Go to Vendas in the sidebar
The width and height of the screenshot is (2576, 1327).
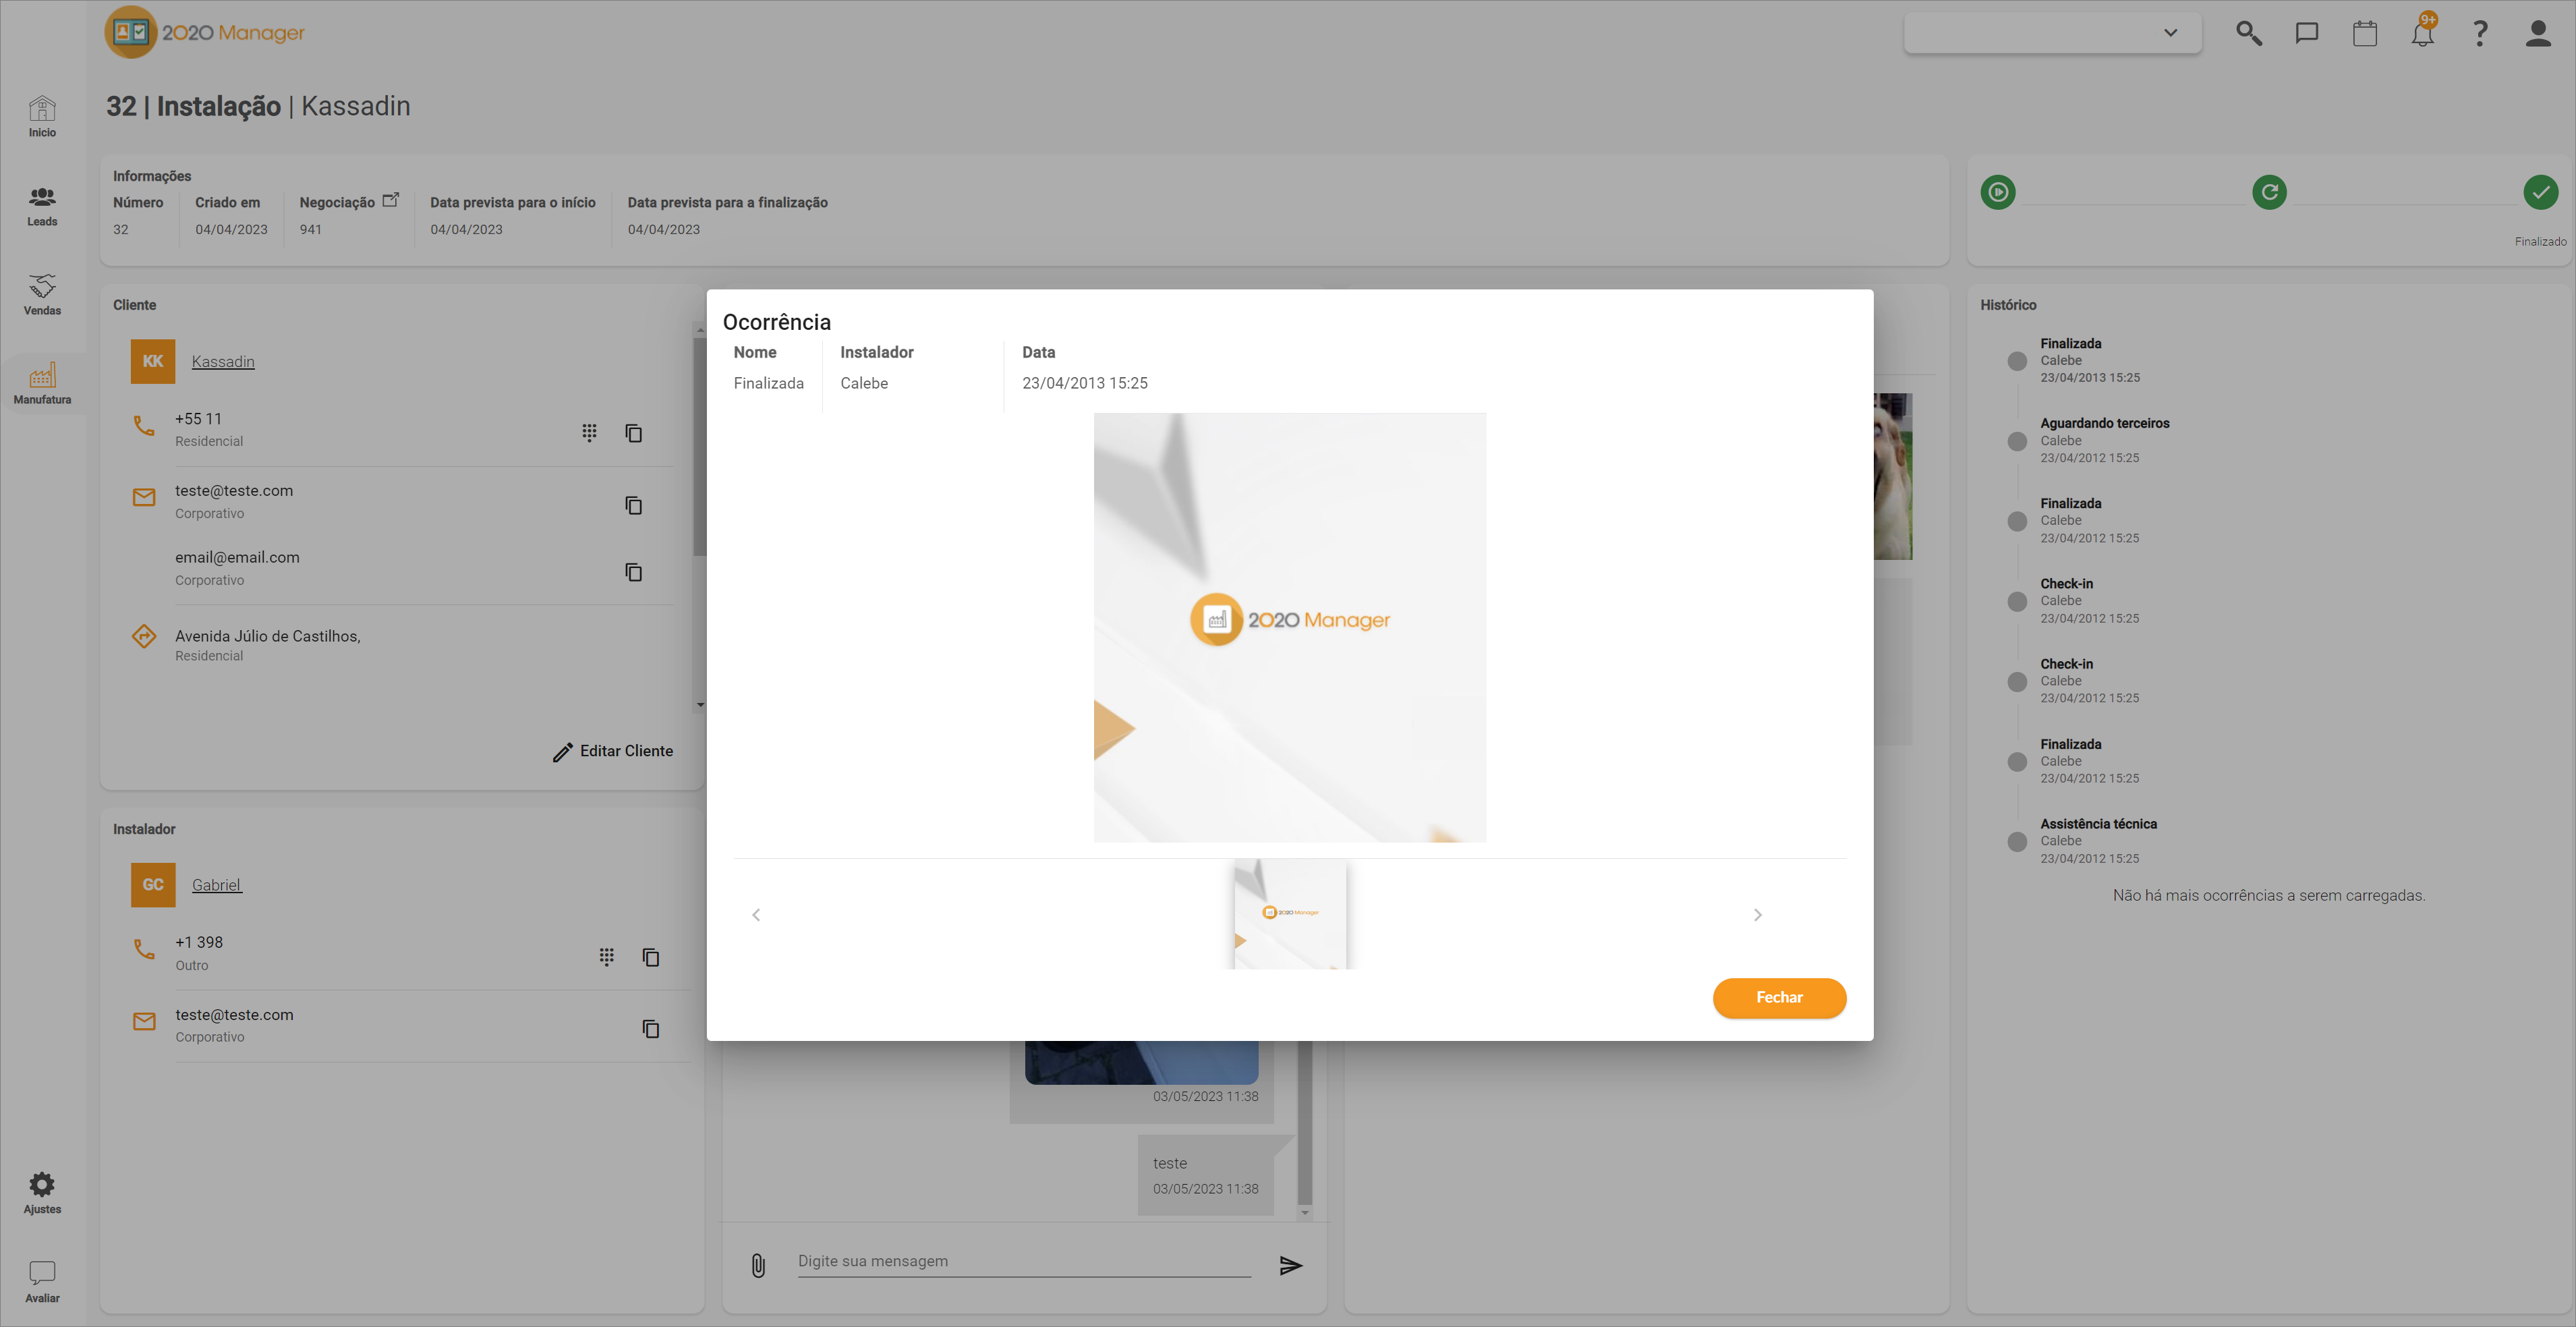click(42, 295)
